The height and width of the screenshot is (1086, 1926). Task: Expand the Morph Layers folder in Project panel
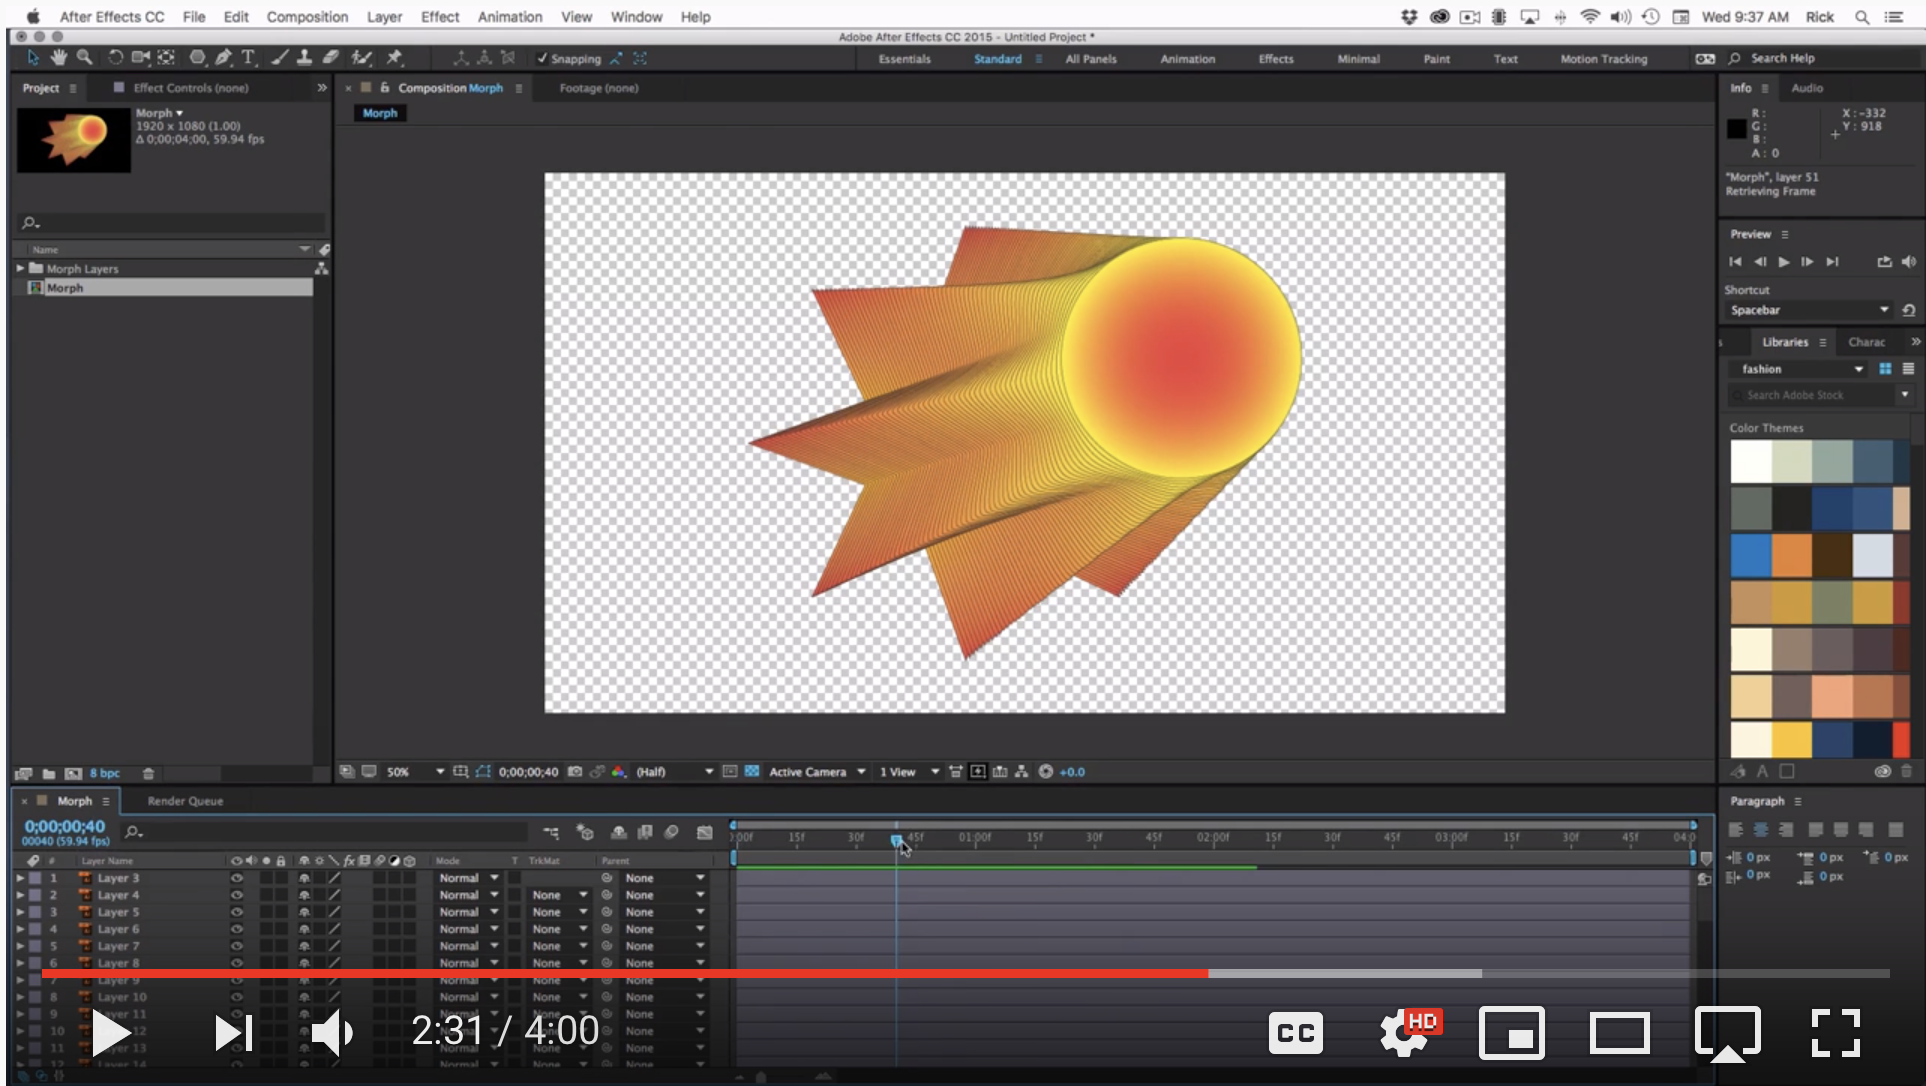19,268
